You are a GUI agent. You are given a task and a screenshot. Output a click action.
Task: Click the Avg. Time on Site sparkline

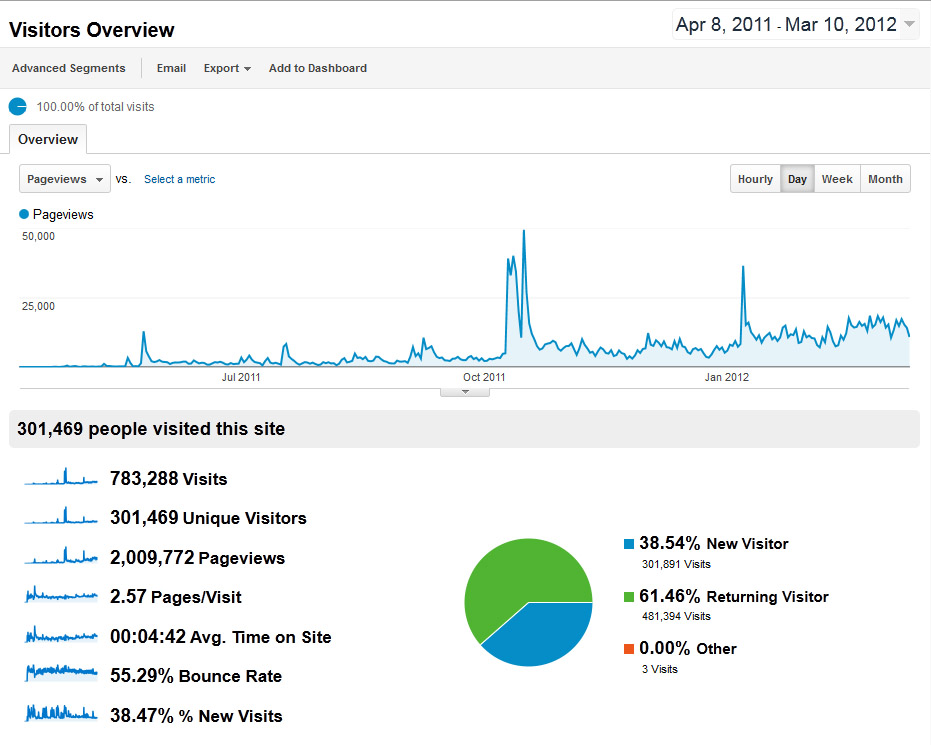click(x=61, y=635)
